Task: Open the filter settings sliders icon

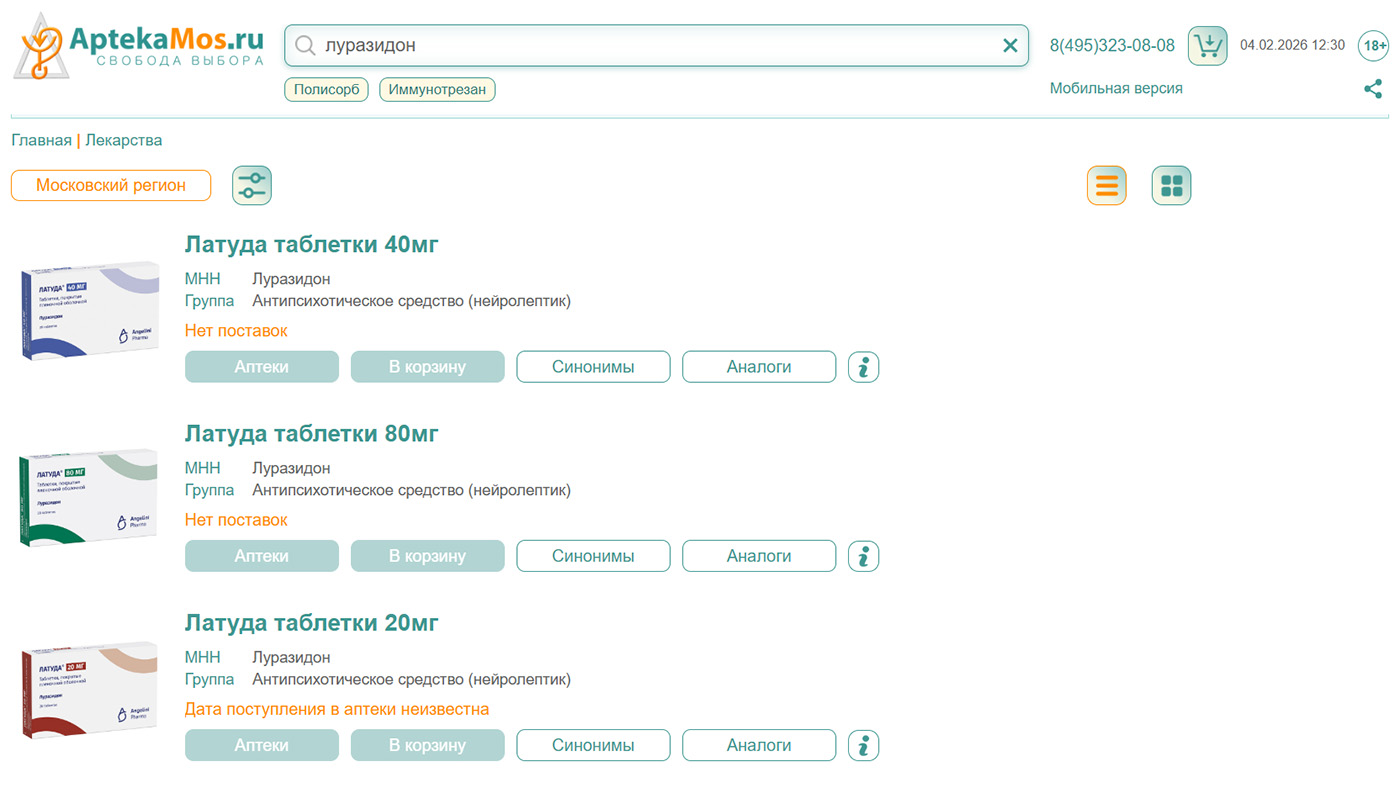Action: point(252,186)
